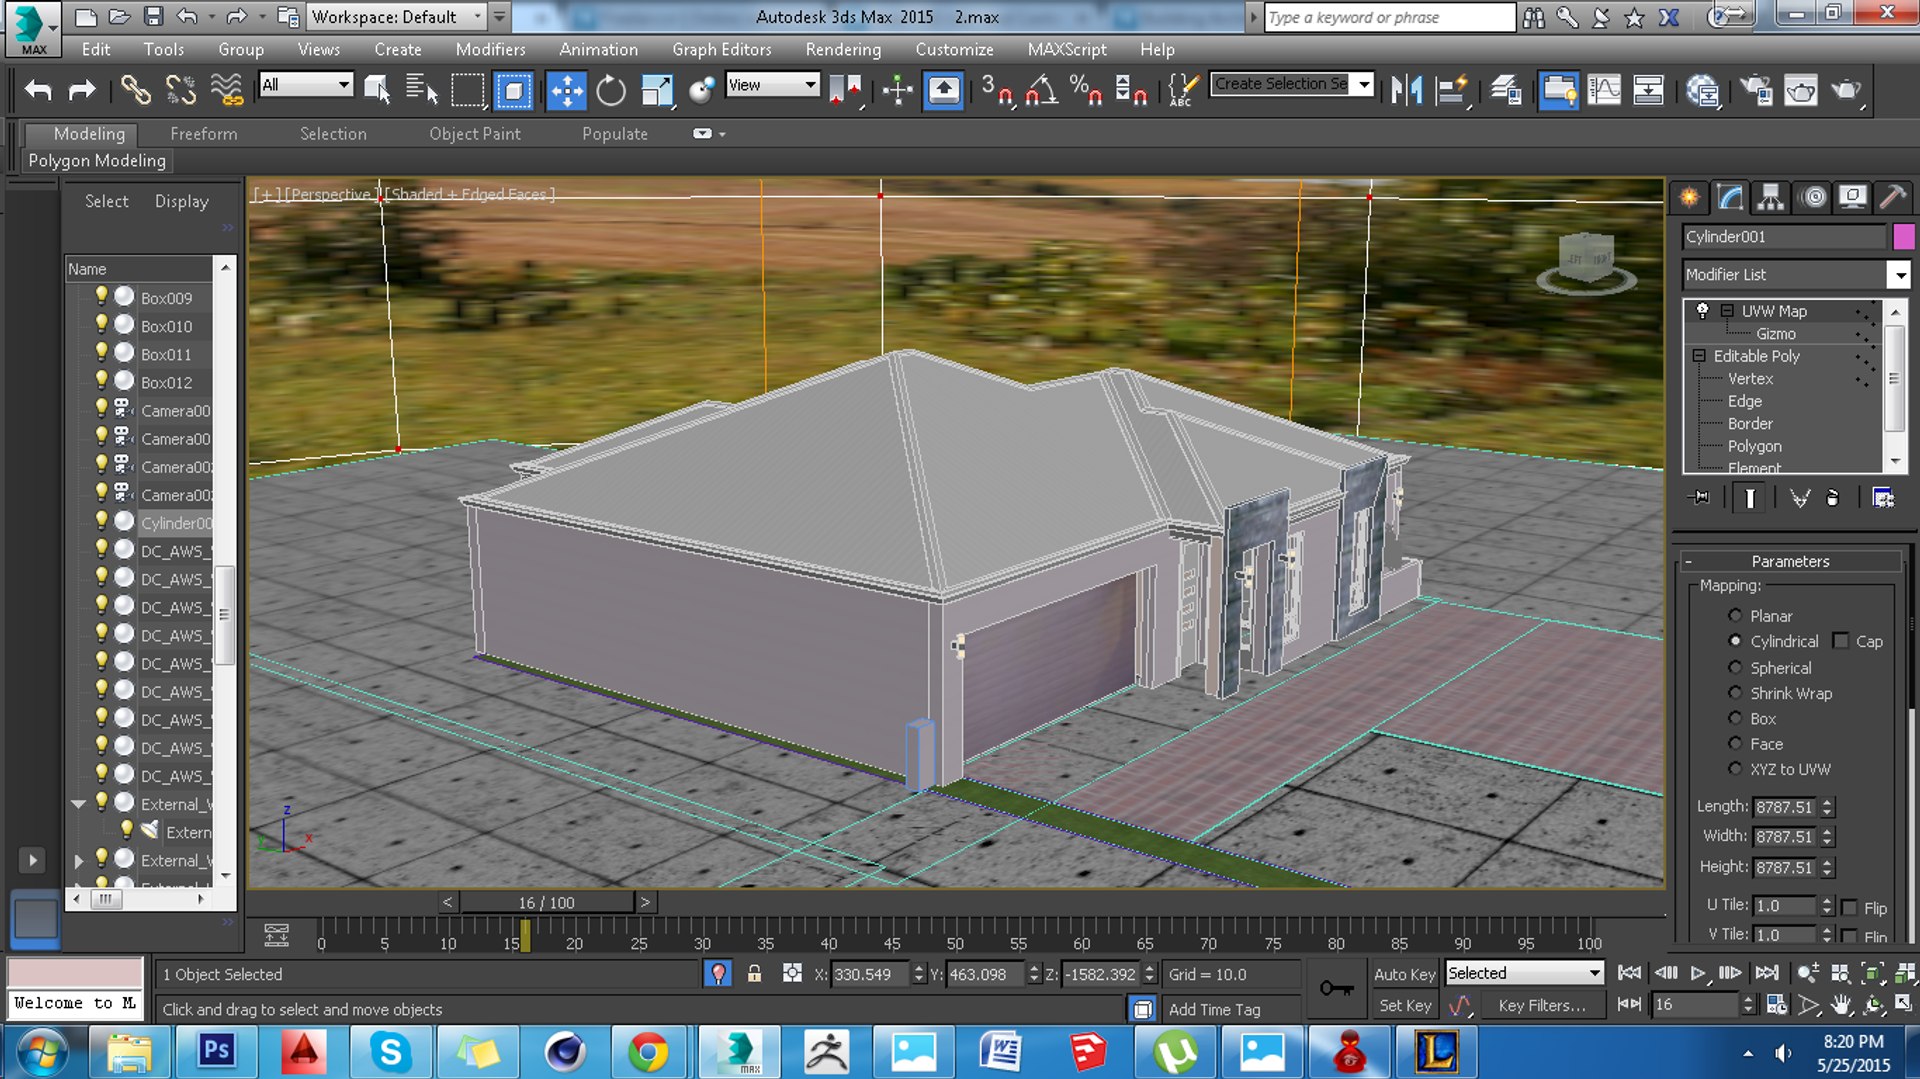This screenshot has height=1079, width=1920.
Task: Click the Select Object arrow tool
Action: (x=377, y=91)
